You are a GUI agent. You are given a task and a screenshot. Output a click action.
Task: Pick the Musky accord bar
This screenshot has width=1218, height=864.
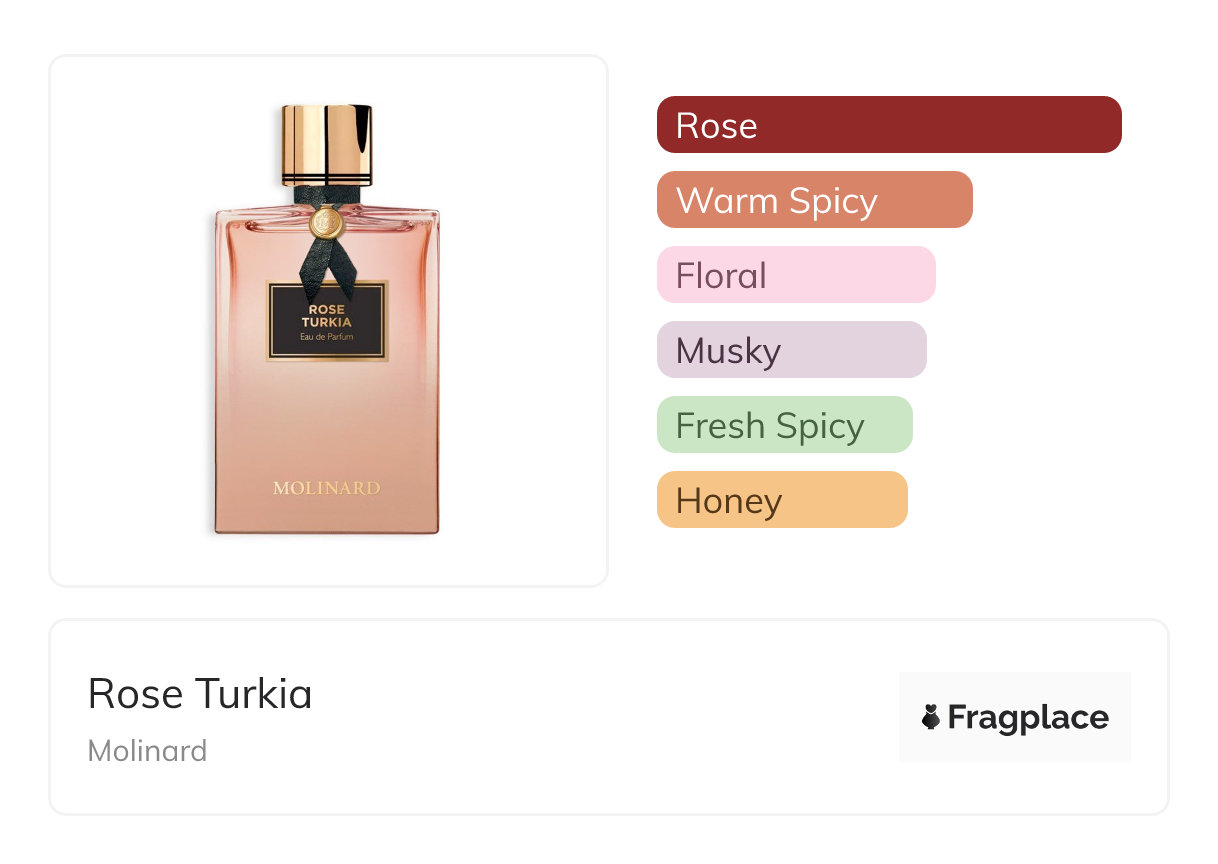tap(792, 350)
